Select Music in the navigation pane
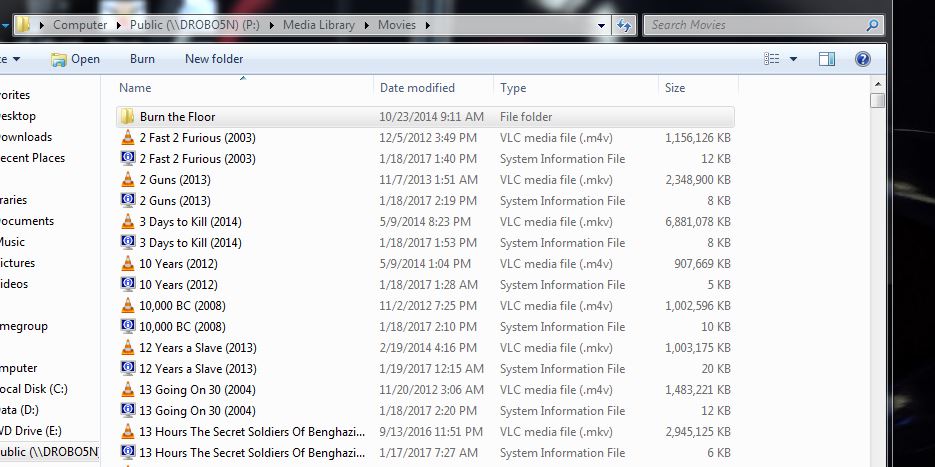 [x=12, y=242]
